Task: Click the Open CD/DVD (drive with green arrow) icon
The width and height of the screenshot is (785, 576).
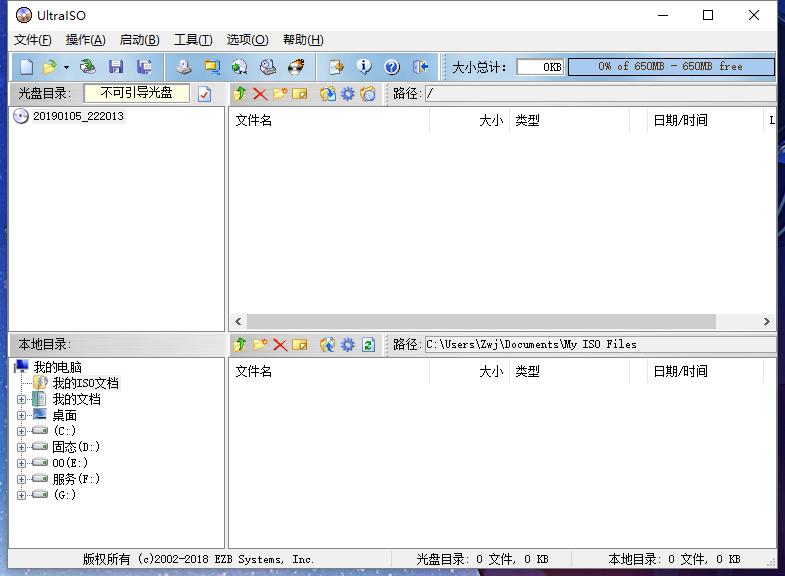Action: click(x=88, y=67)
